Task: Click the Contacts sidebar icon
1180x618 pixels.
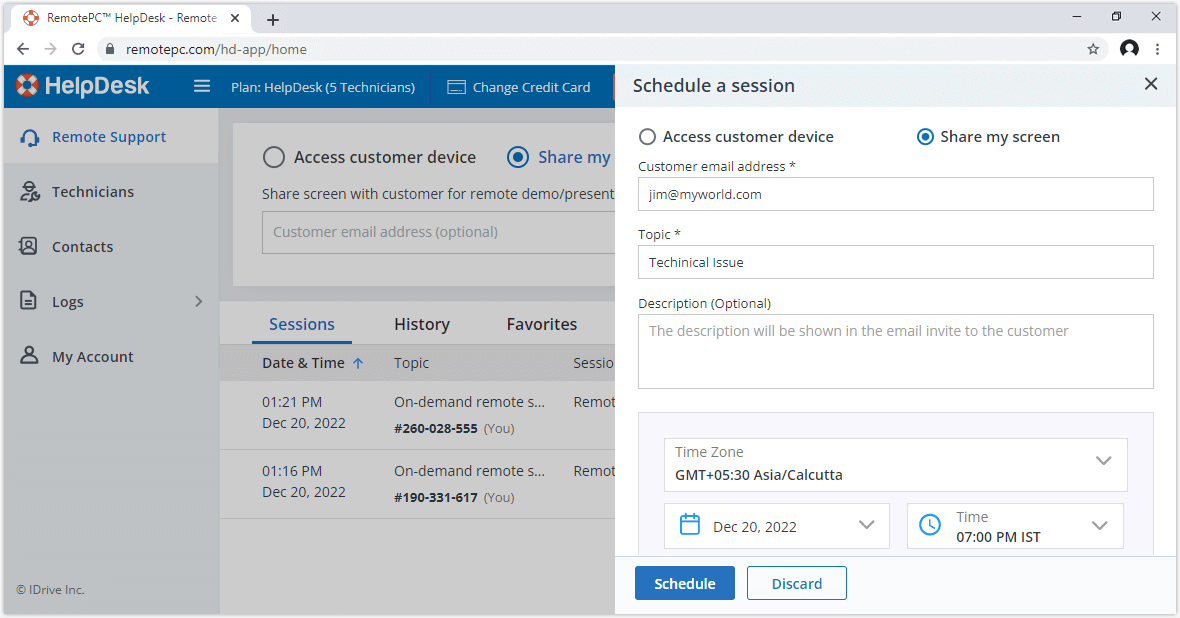Action: click(x=29, y=246)
